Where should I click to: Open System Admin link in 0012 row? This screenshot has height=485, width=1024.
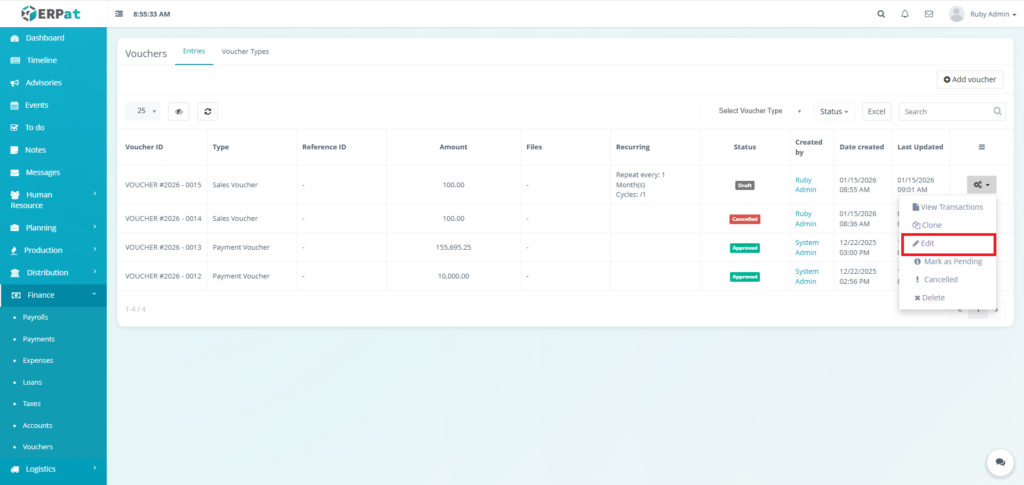pos(807,276)
